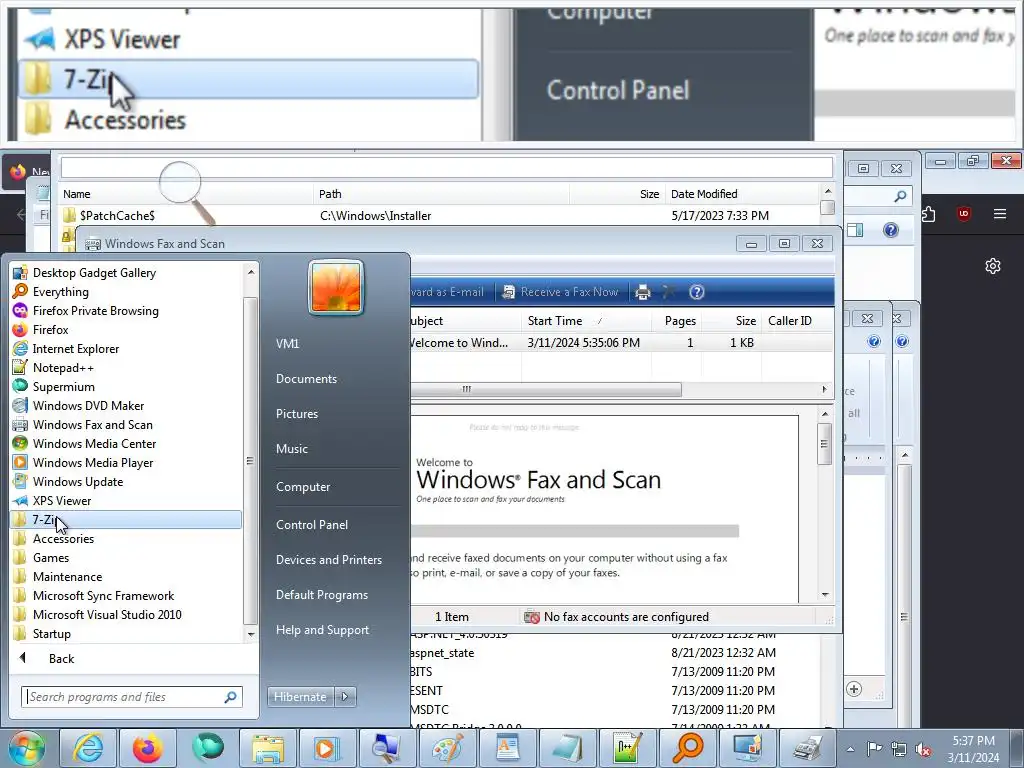Open Control Panel from Start menu
The height and width of the screenshot is (768, 1024).
(x=312, y=524)
